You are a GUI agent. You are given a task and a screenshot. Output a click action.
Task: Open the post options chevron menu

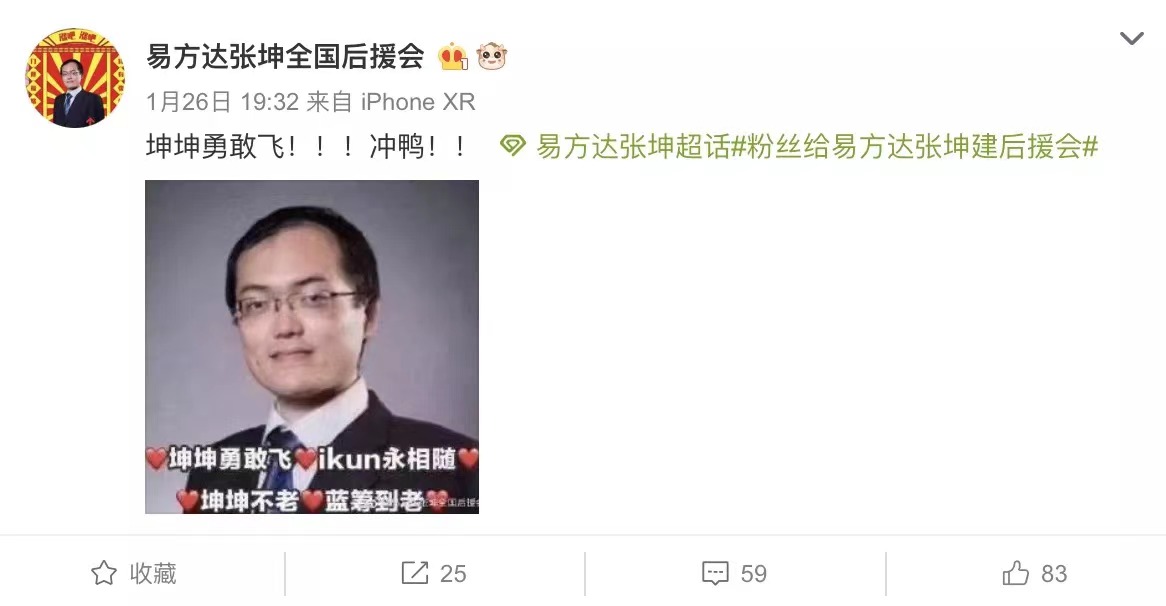click(1131, 38)
